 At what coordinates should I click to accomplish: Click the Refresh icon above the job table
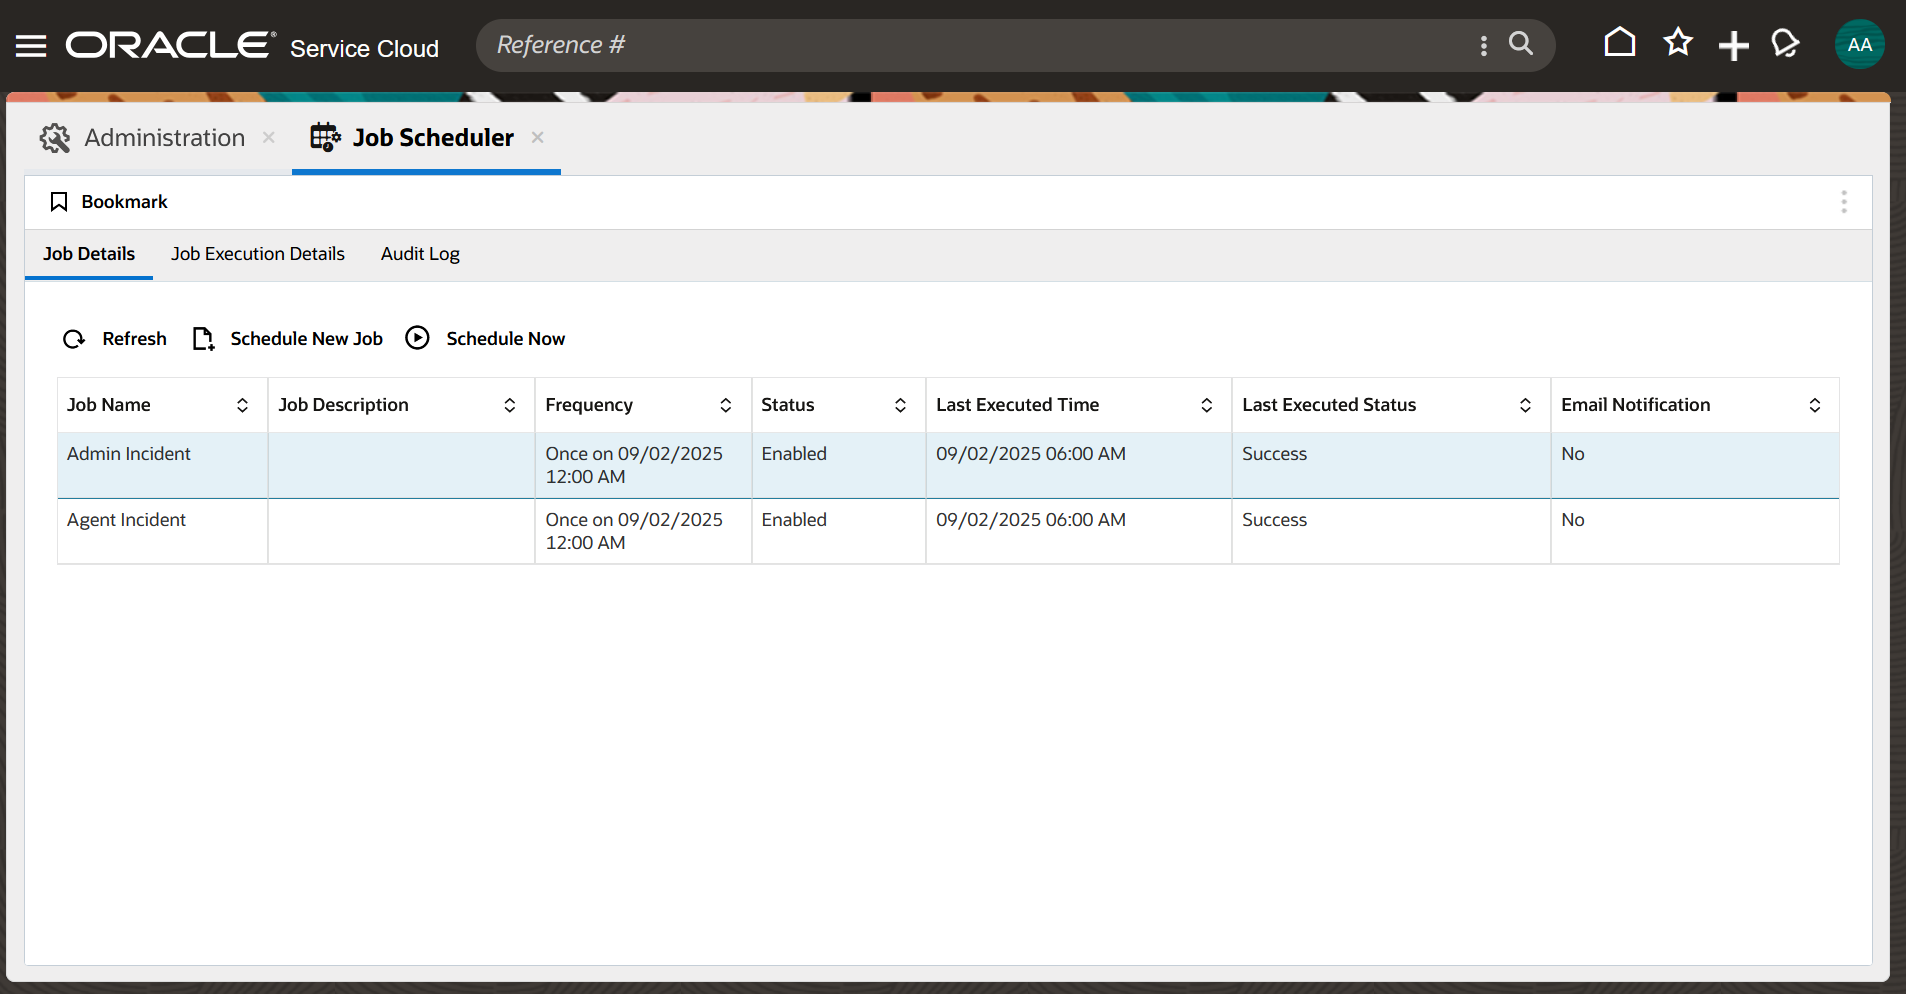73,338
